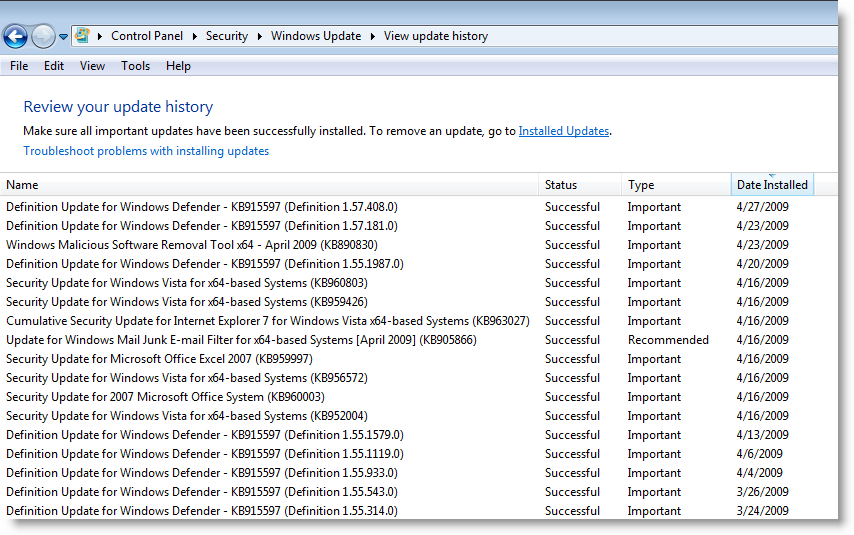Sort by the Status column header
Viewport: 854px width, 535px height.
point(580,185)
